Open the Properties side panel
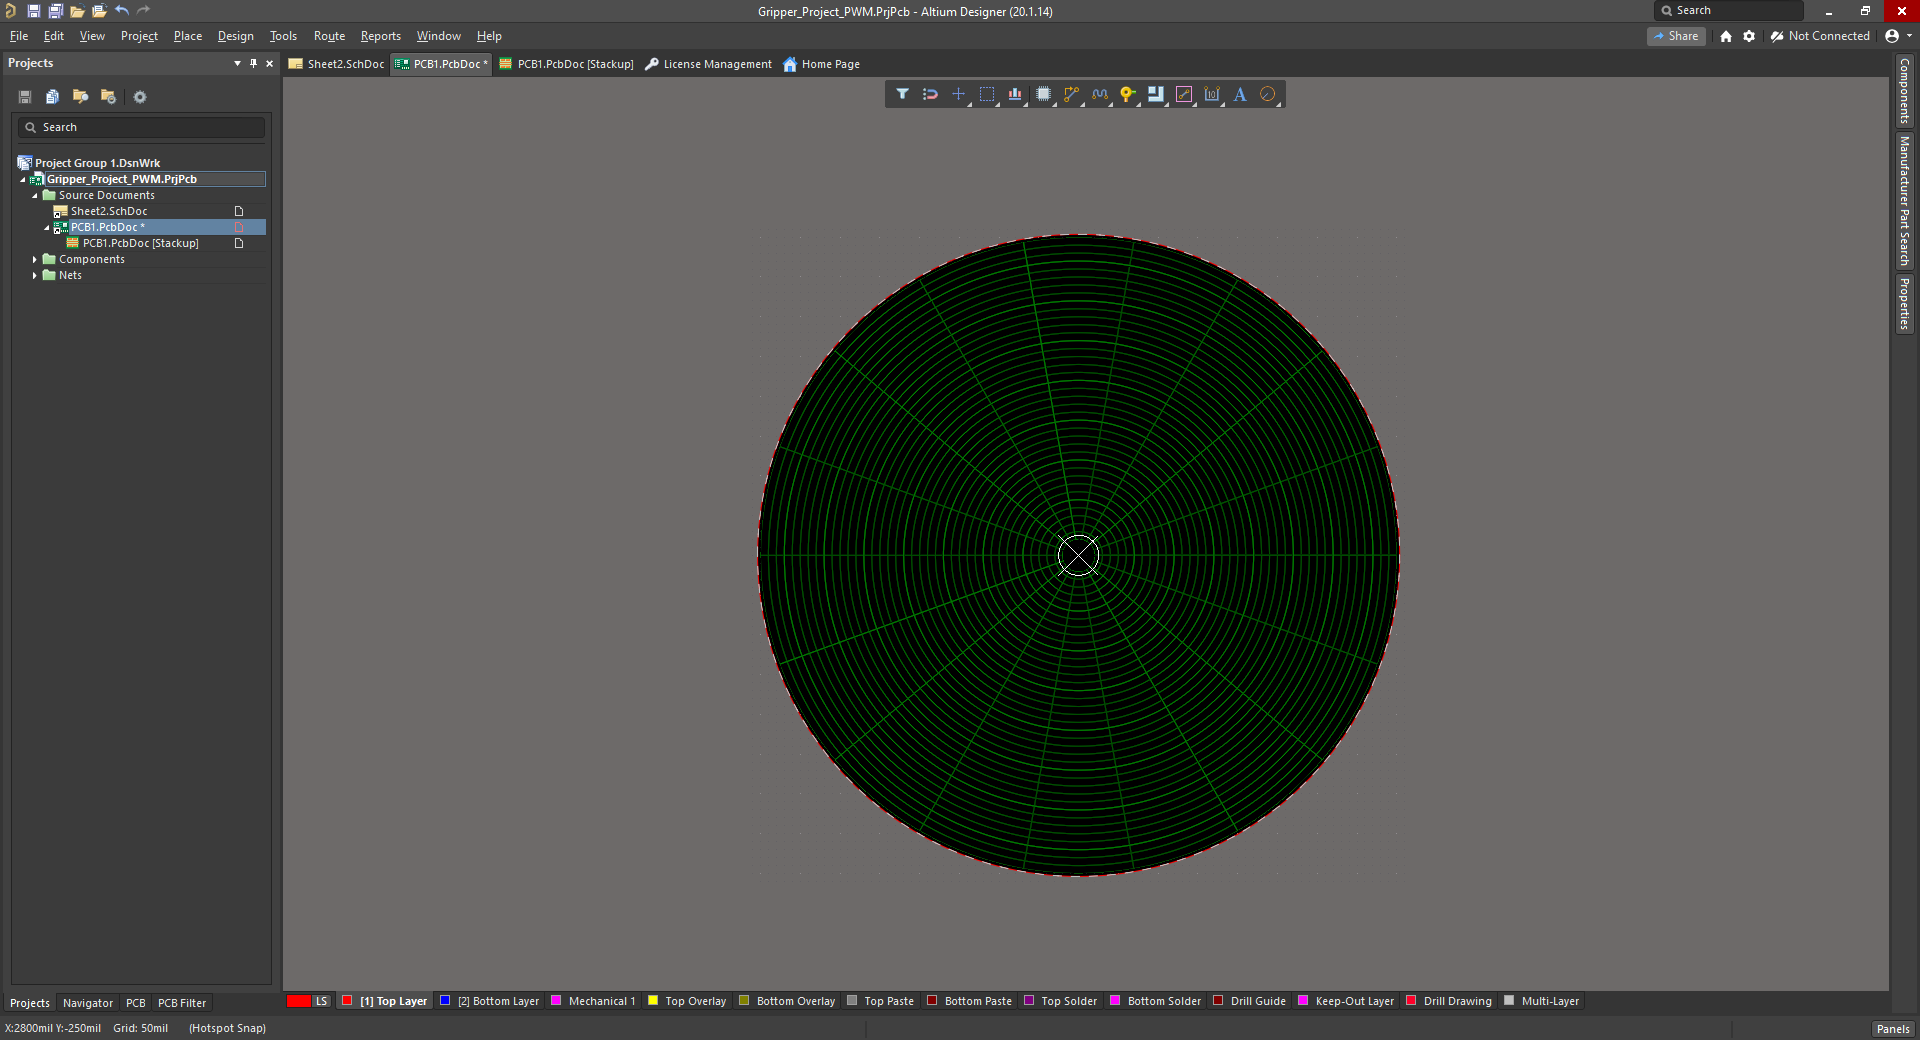This screenshot has height=1040, width=1920. pyautogui.click(x=1904, y=304)
